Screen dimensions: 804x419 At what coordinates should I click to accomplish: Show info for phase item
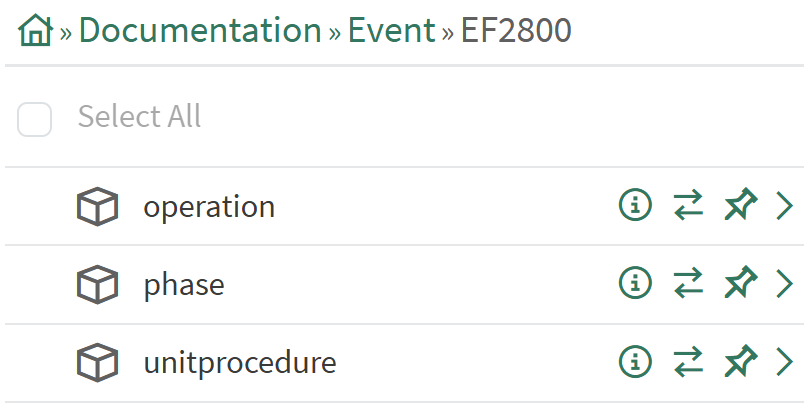635,284
